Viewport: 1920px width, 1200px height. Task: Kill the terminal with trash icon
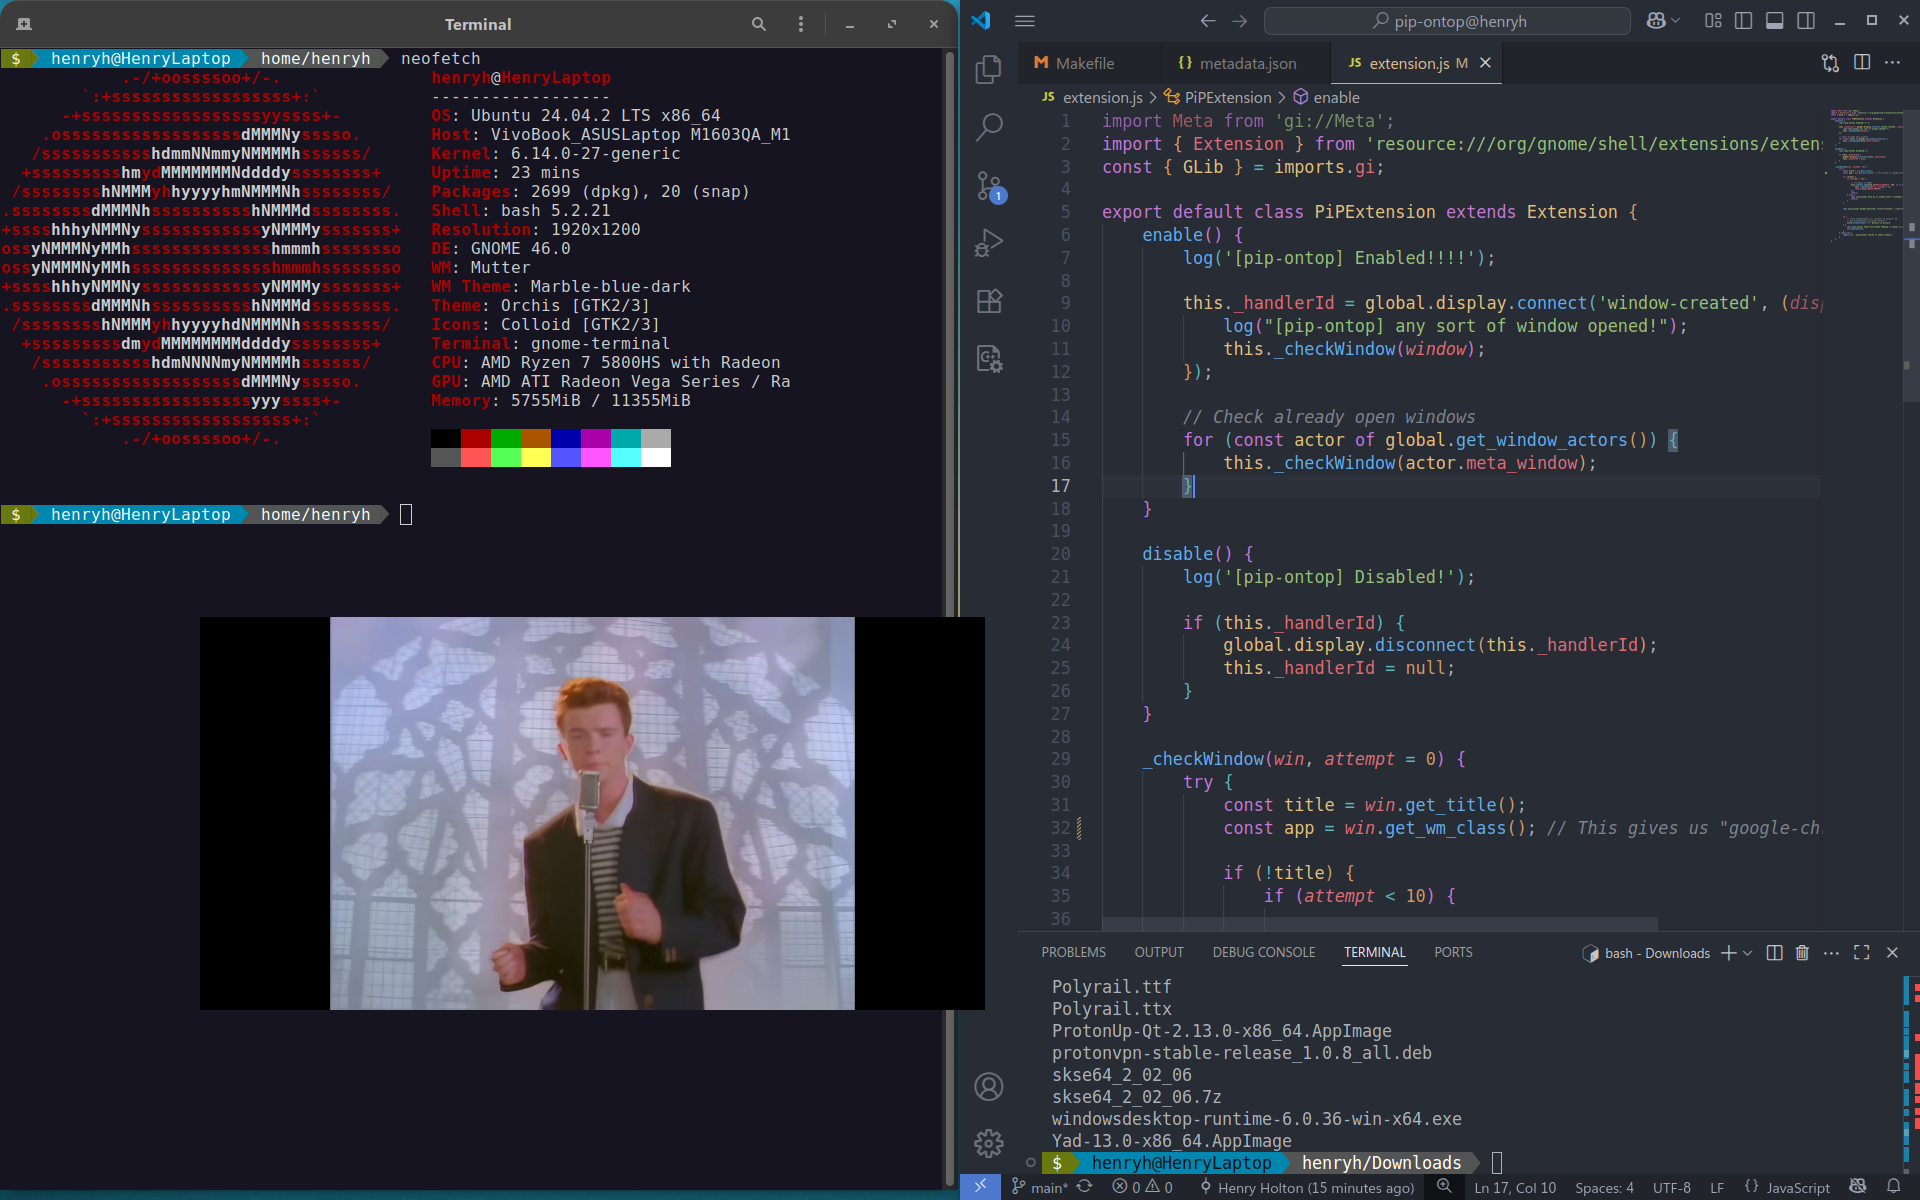1802,953
